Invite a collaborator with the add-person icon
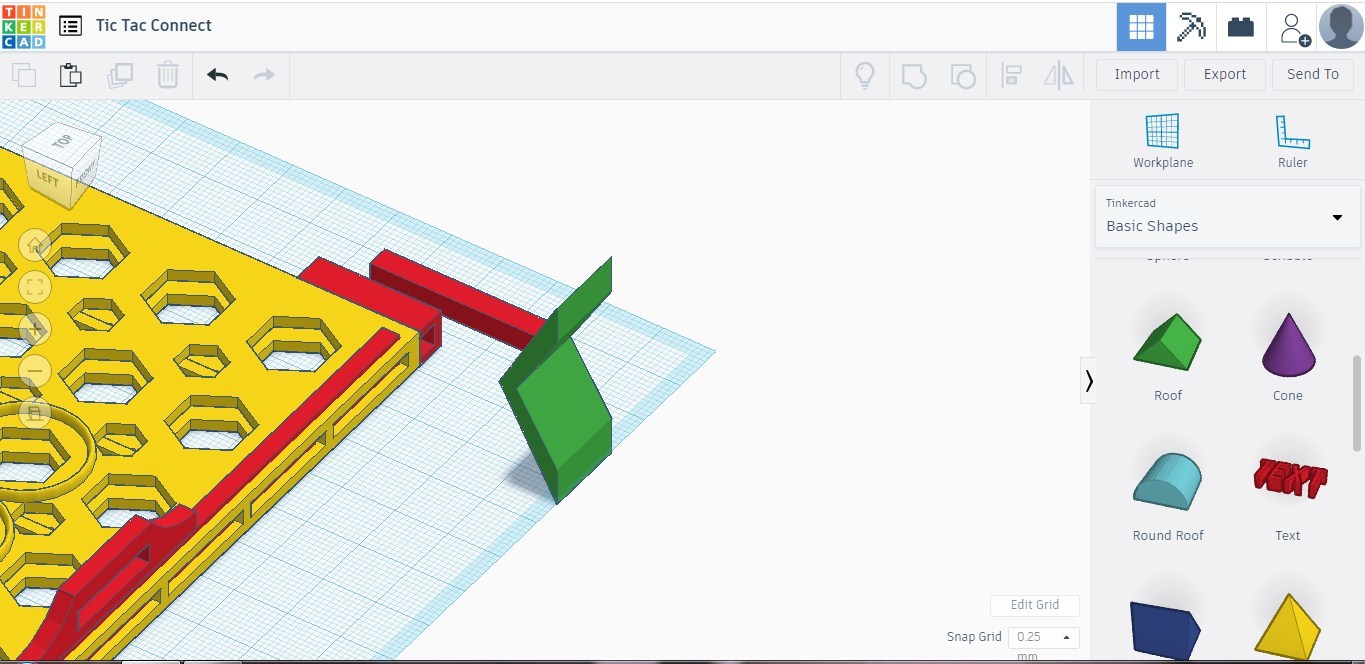The image size is (1365, 664). (1293, 27)
